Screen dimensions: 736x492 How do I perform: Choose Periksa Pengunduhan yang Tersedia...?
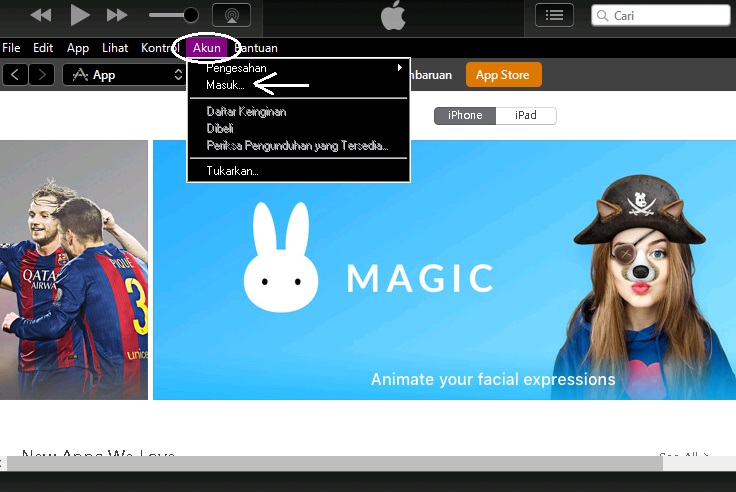point(299,146)
